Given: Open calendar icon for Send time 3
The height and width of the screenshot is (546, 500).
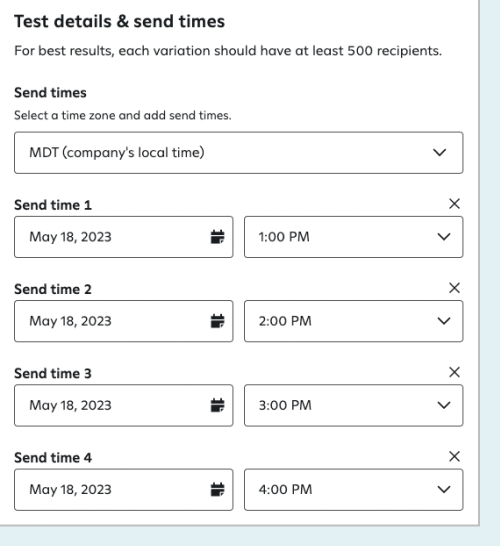Looking at the screenshot, I should click(218, 405).
